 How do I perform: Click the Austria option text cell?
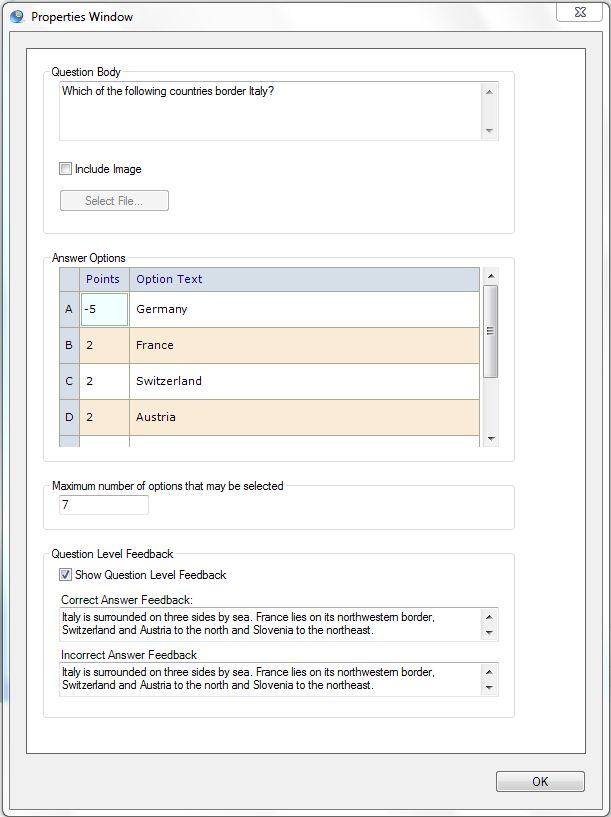304,417
